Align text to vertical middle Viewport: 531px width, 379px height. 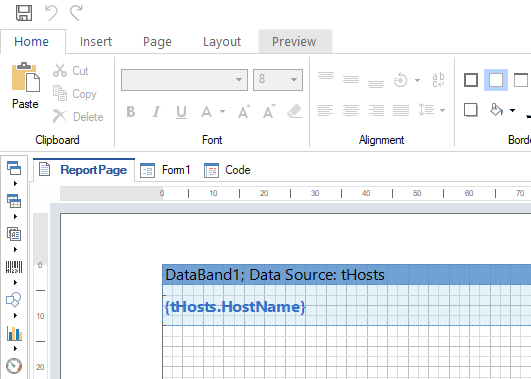pyautogui.click(x=351, y=80)
